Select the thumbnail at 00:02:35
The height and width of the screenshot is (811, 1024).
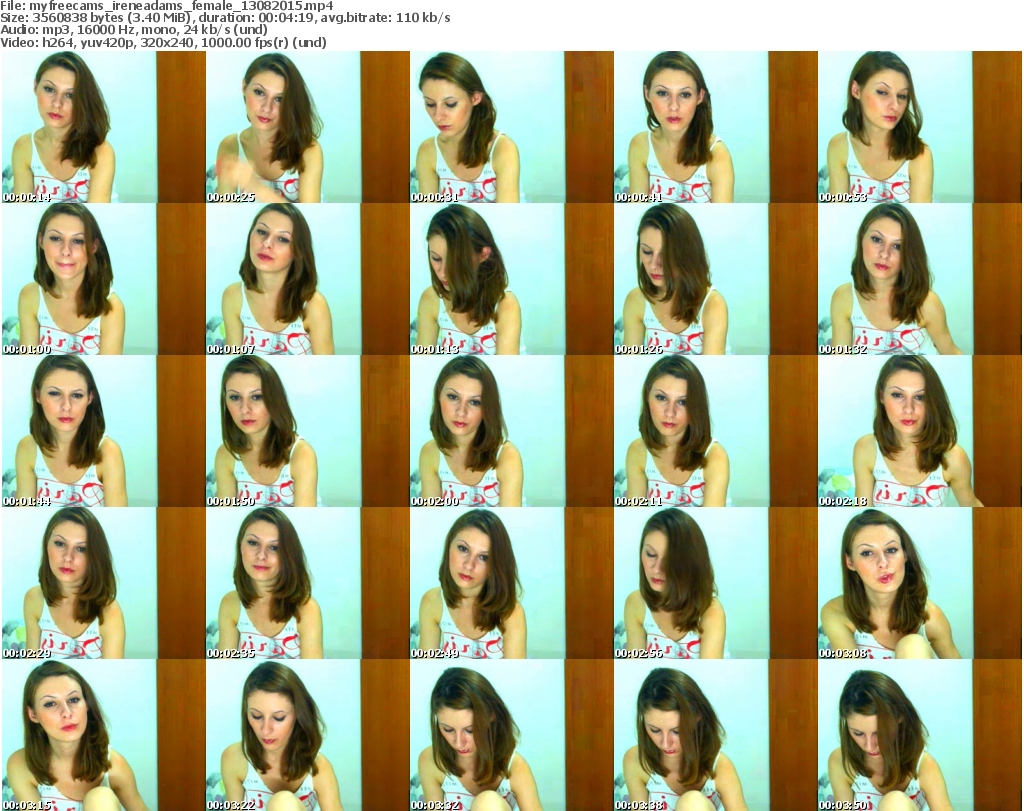click(x=308, y=583)
